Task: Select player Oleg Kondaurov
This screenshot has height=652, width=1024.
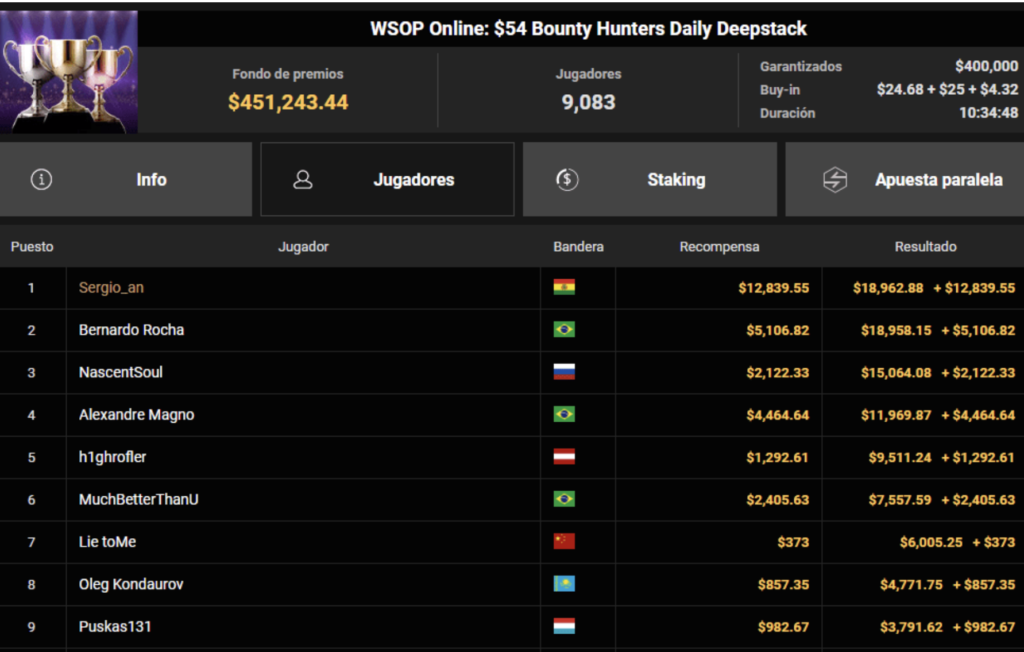Action: tap(131, 584)
